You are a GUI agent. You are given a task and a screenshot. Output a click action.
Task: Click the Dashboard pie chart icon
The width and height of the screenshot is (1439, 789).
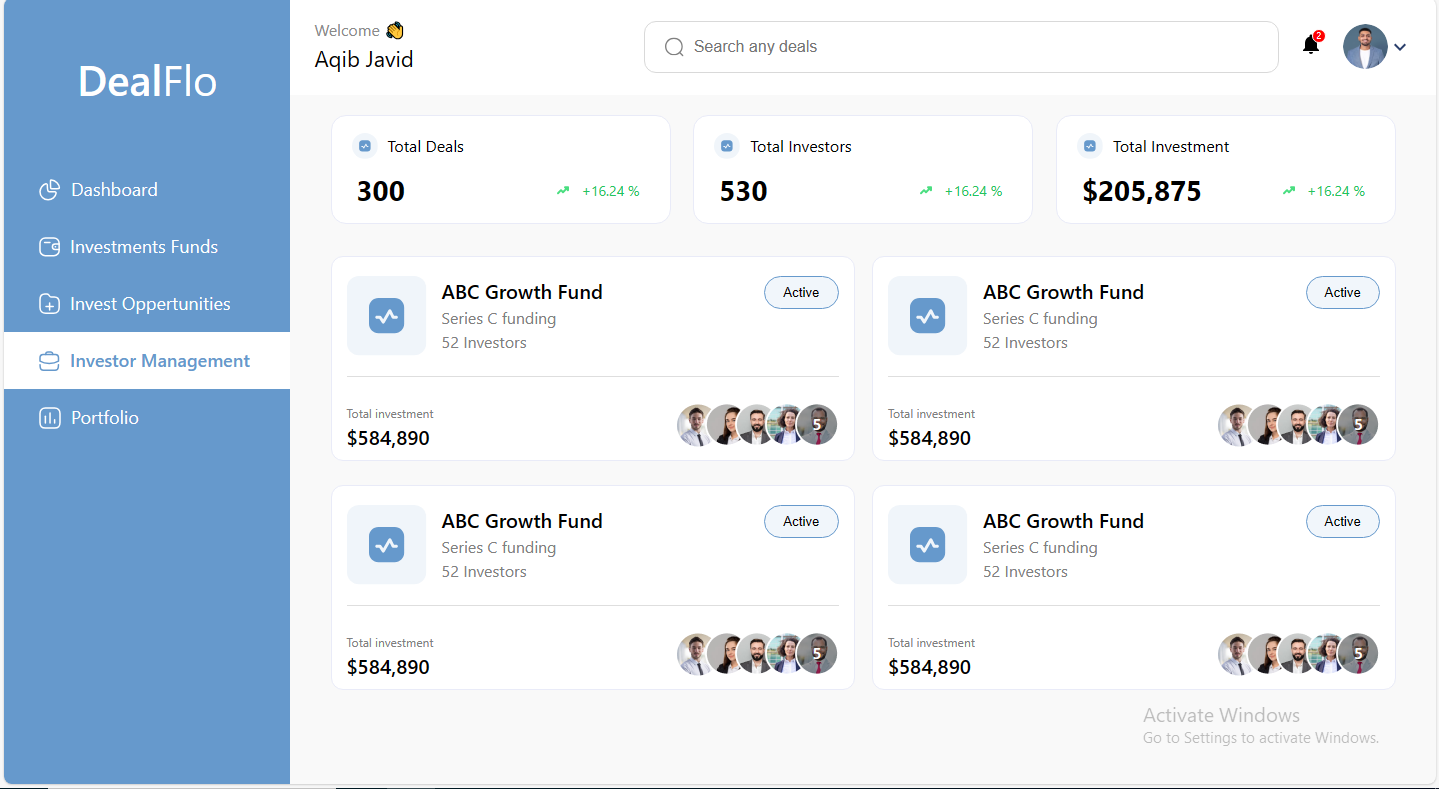[49, 190]
